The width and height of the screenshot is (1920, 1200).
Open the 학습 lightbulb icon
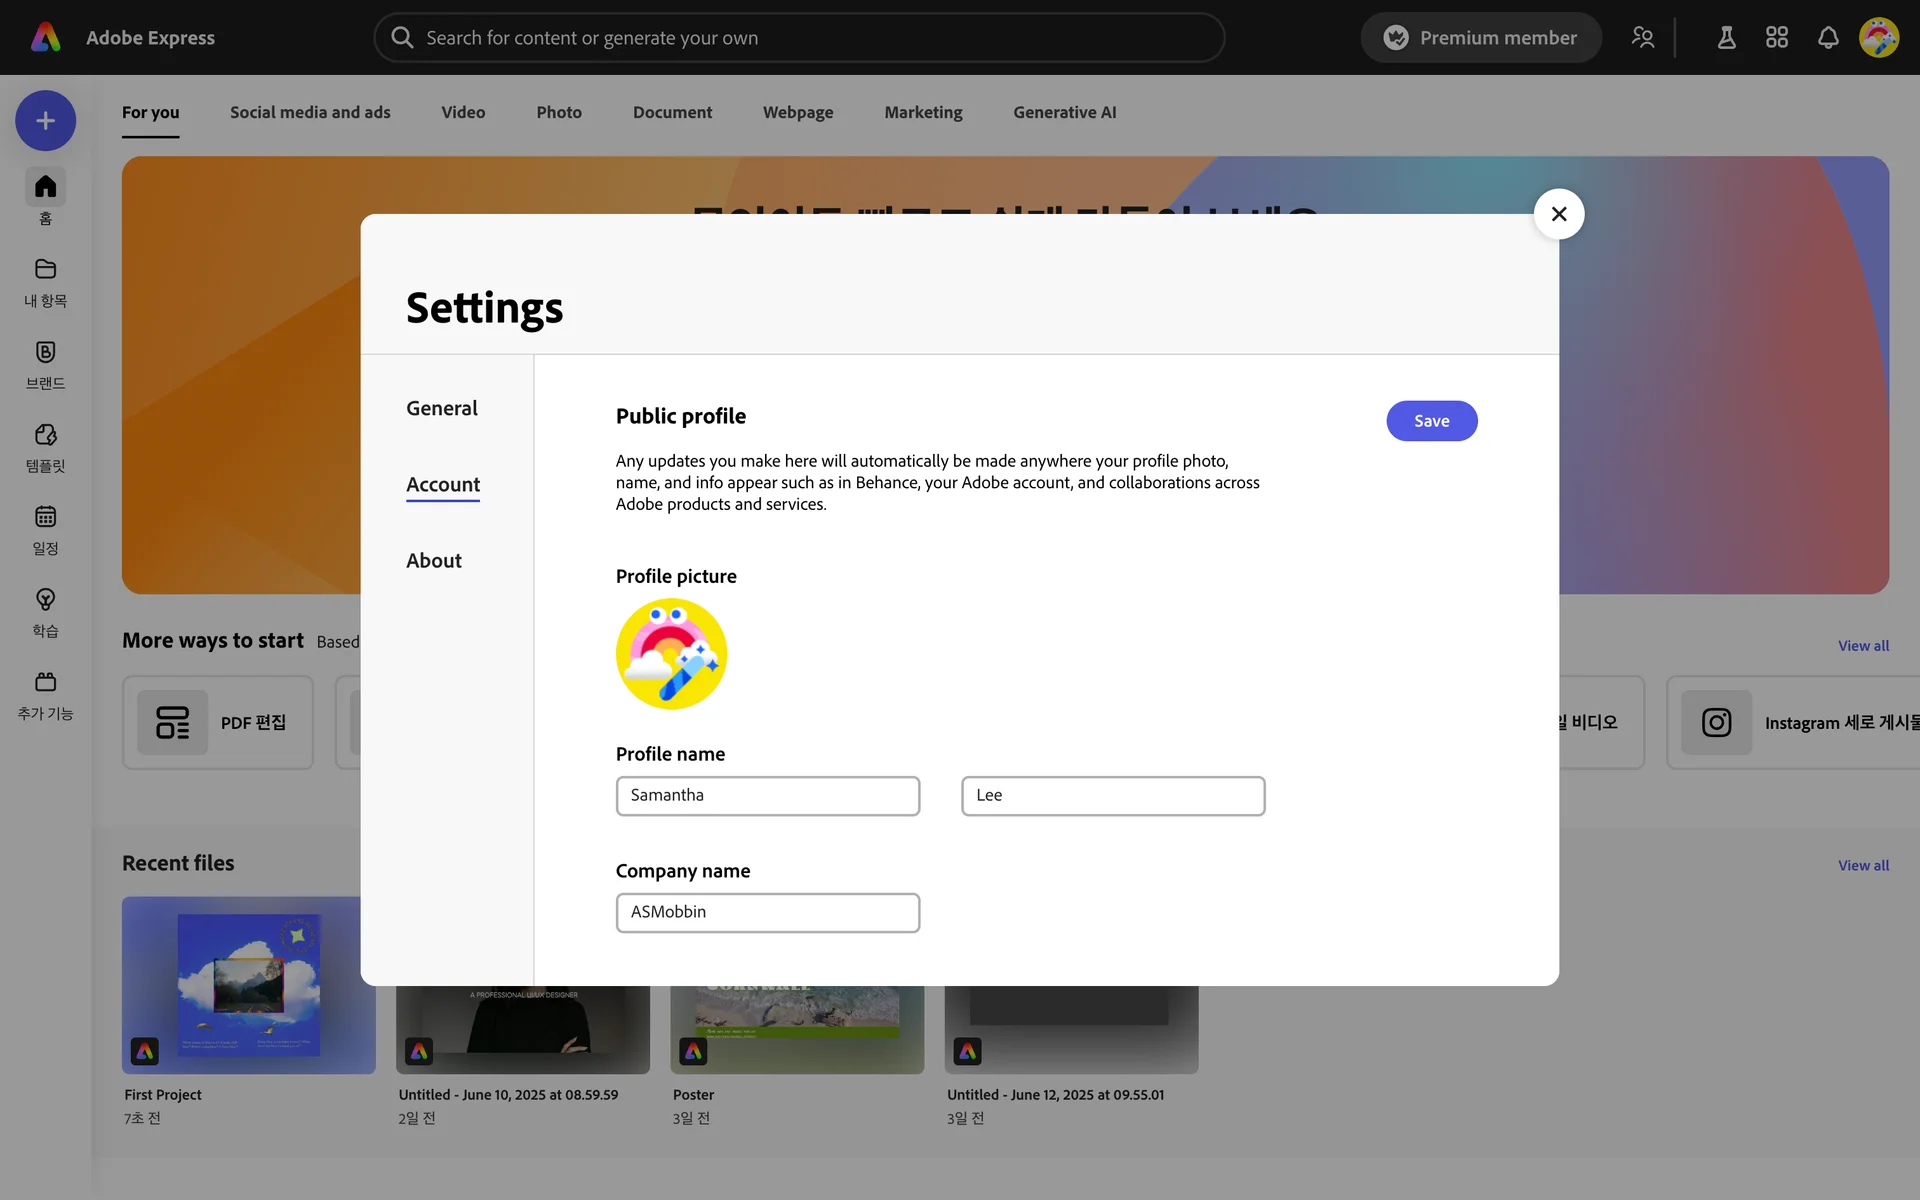[45, 599]
